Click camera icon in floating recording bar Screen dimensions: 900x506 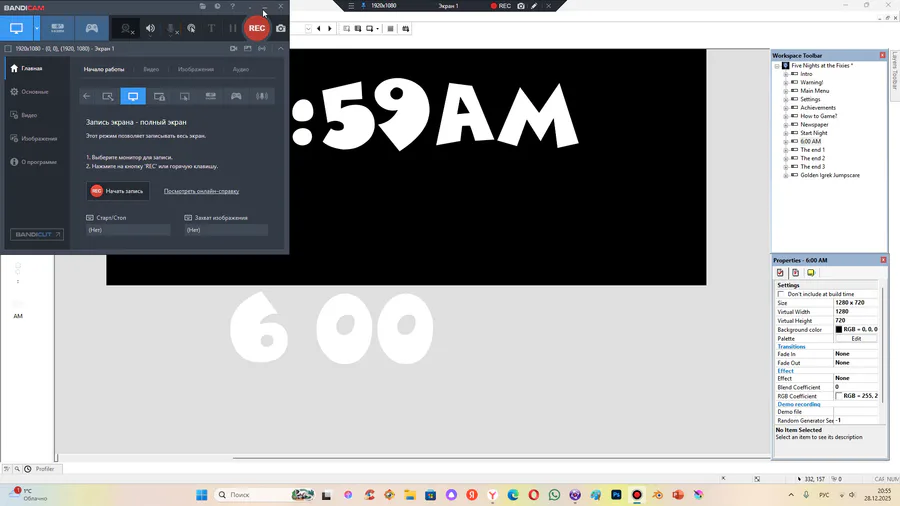pyautogui.click(x=521, y=6)
